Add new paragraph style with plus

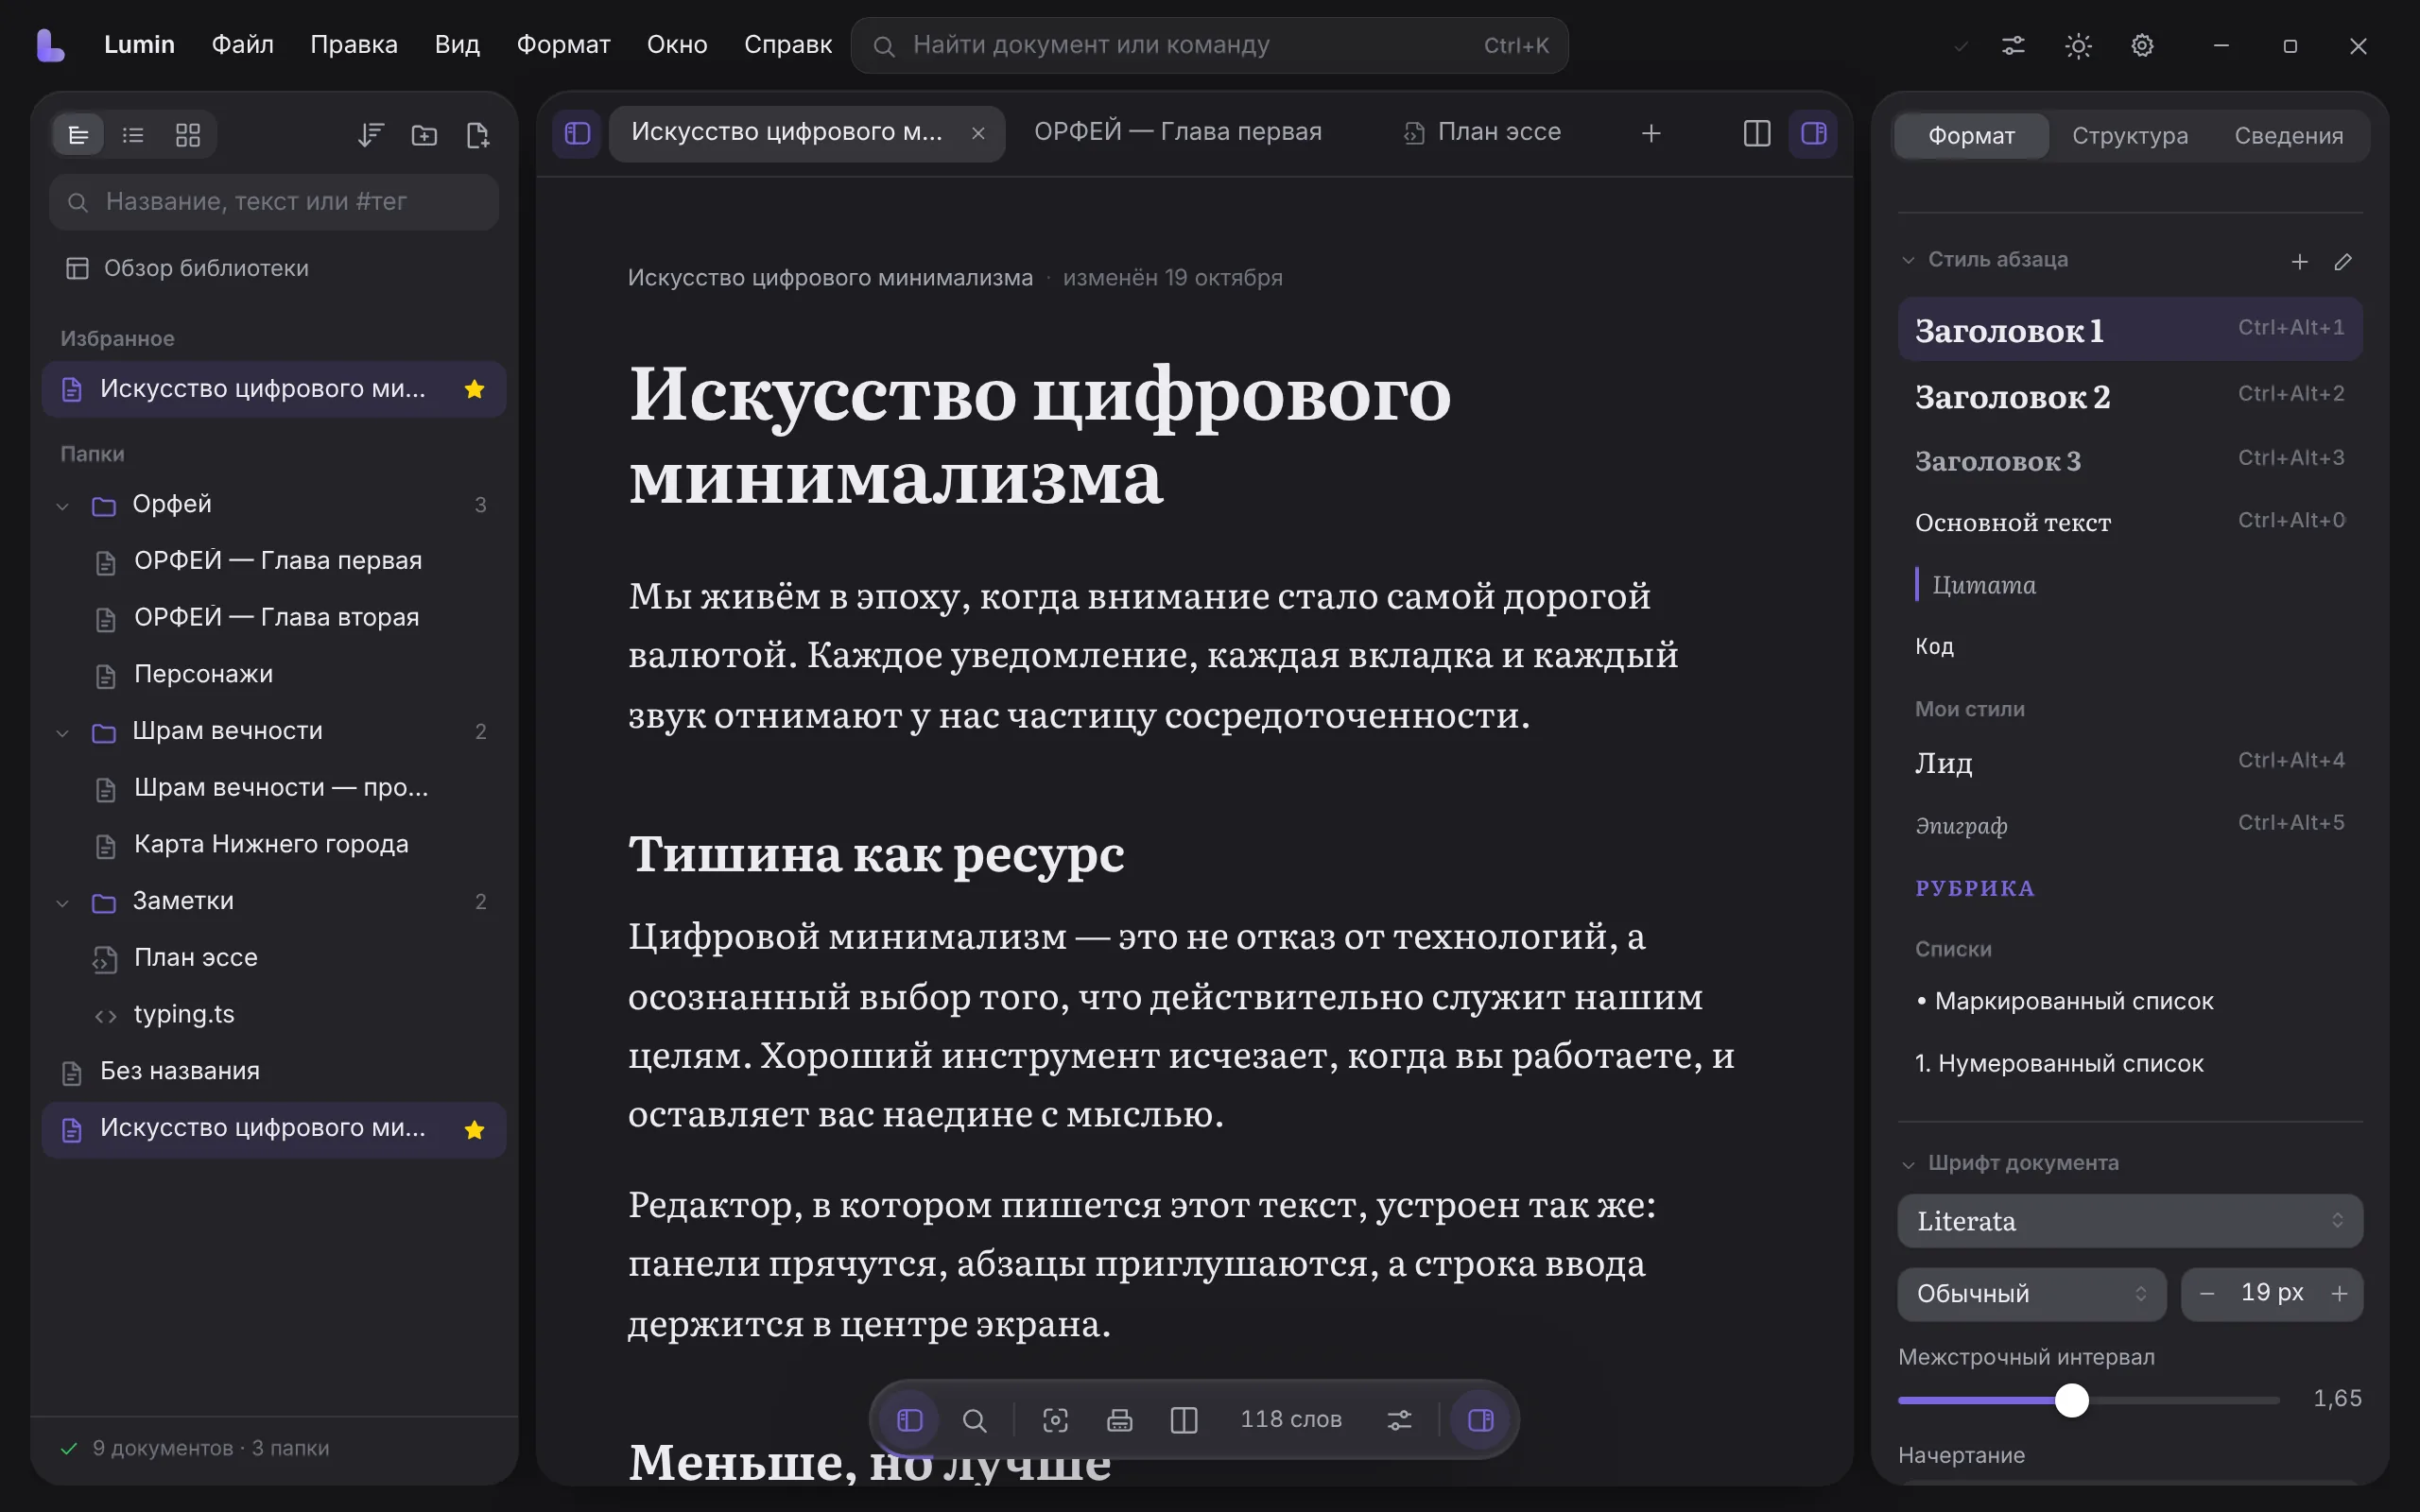click(x=2299, y=261)
